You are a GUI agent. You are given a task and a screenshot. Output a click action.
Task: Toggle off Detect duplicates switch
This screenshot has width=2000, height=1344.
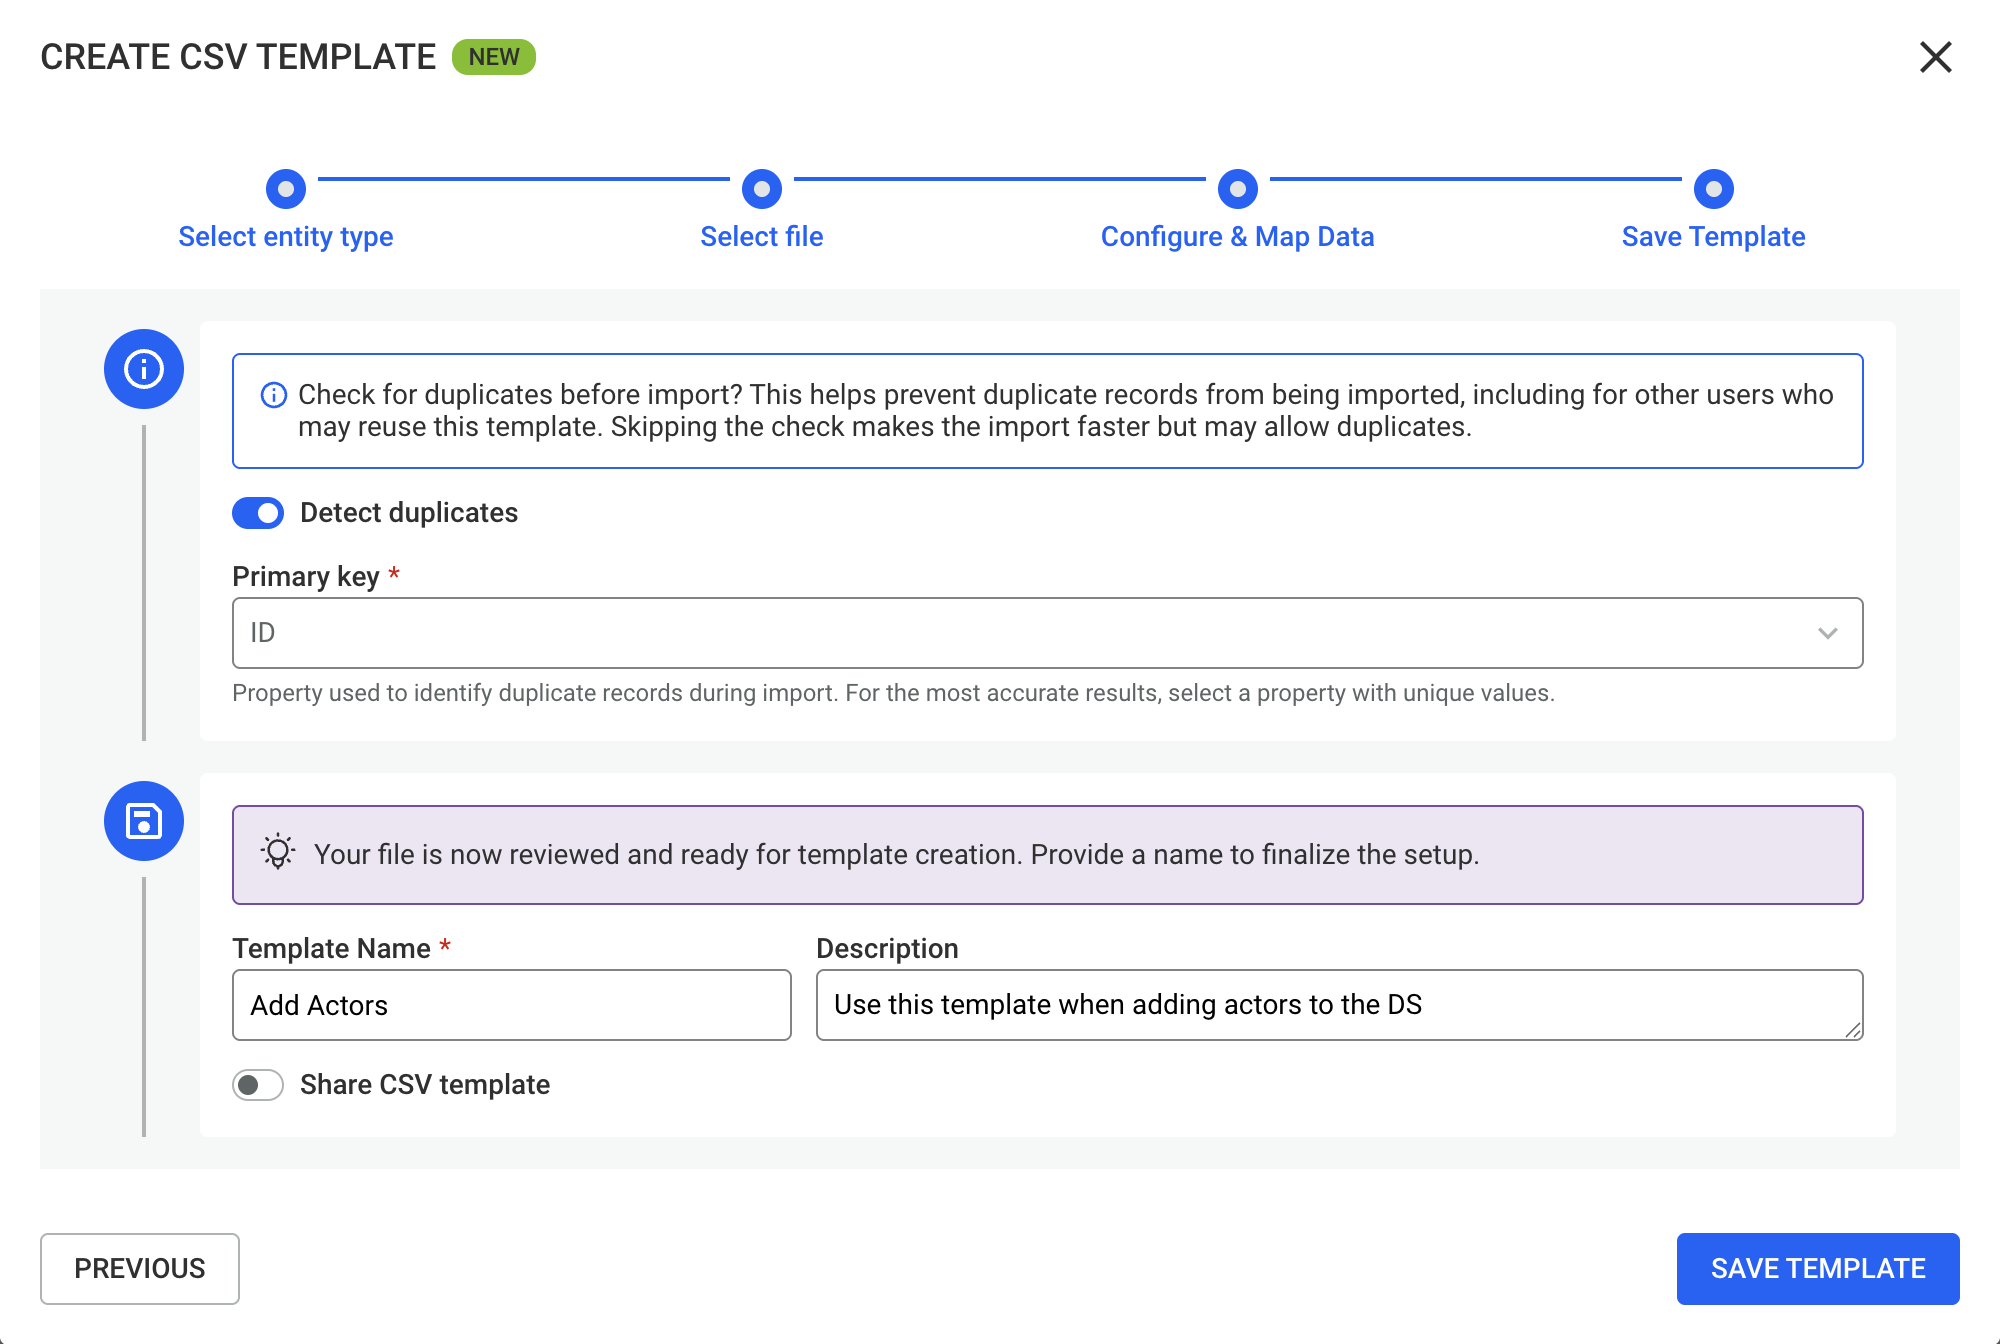258,513
